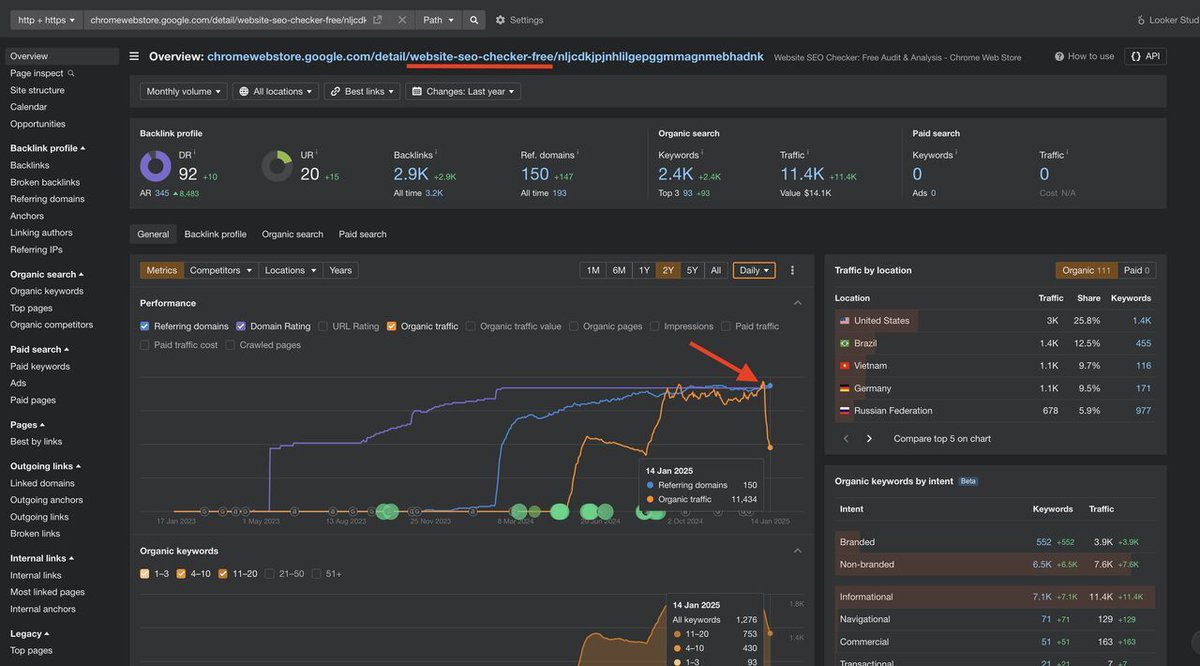Screen dimensions: 1200x666
Task: Open Competitors dropdown in chart
Action: point(221,270)
